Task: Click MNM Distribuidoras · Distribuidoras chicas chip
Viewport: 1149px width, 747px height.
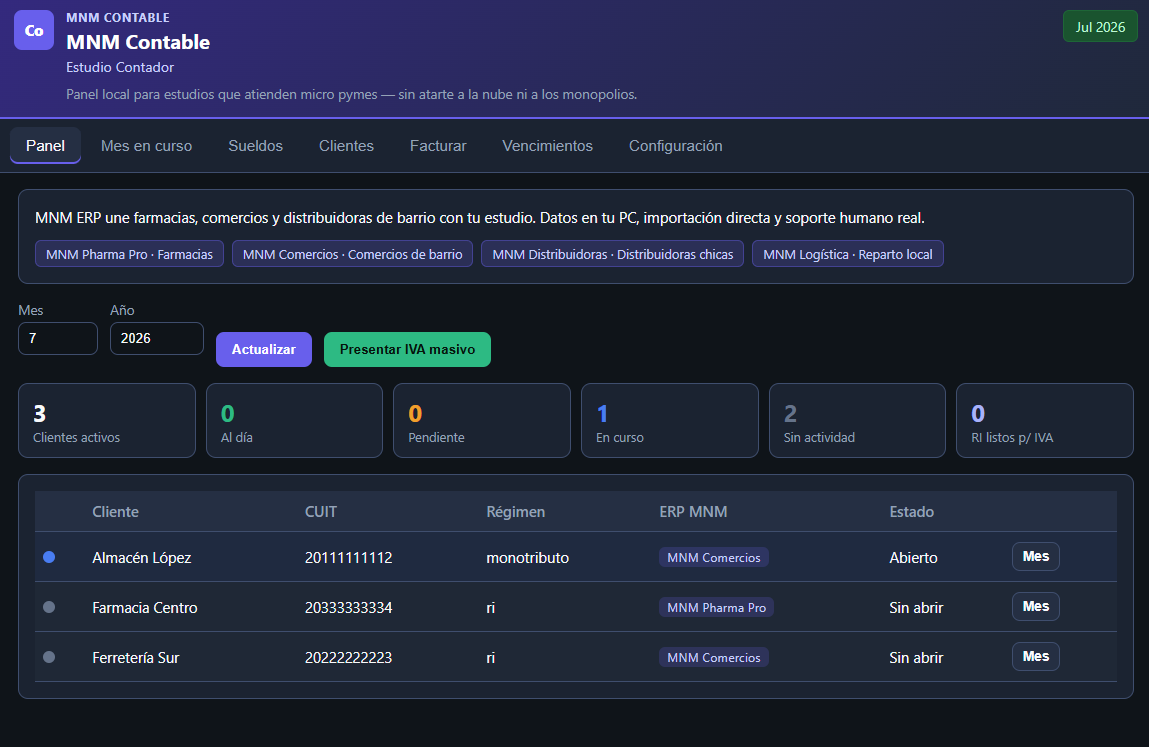Action: point(613,254)
